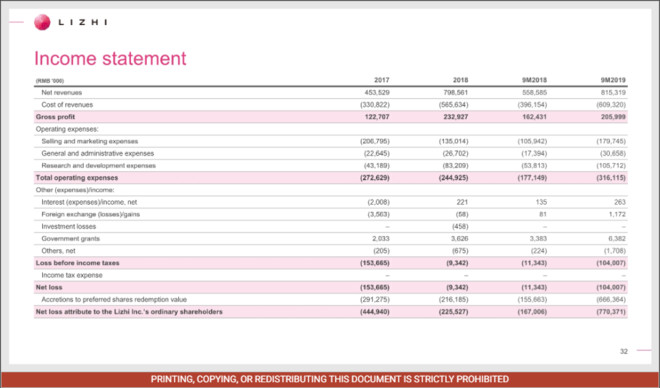Click the Loss before income taxes label
This screenshot has width=660, height=388.
77,263
